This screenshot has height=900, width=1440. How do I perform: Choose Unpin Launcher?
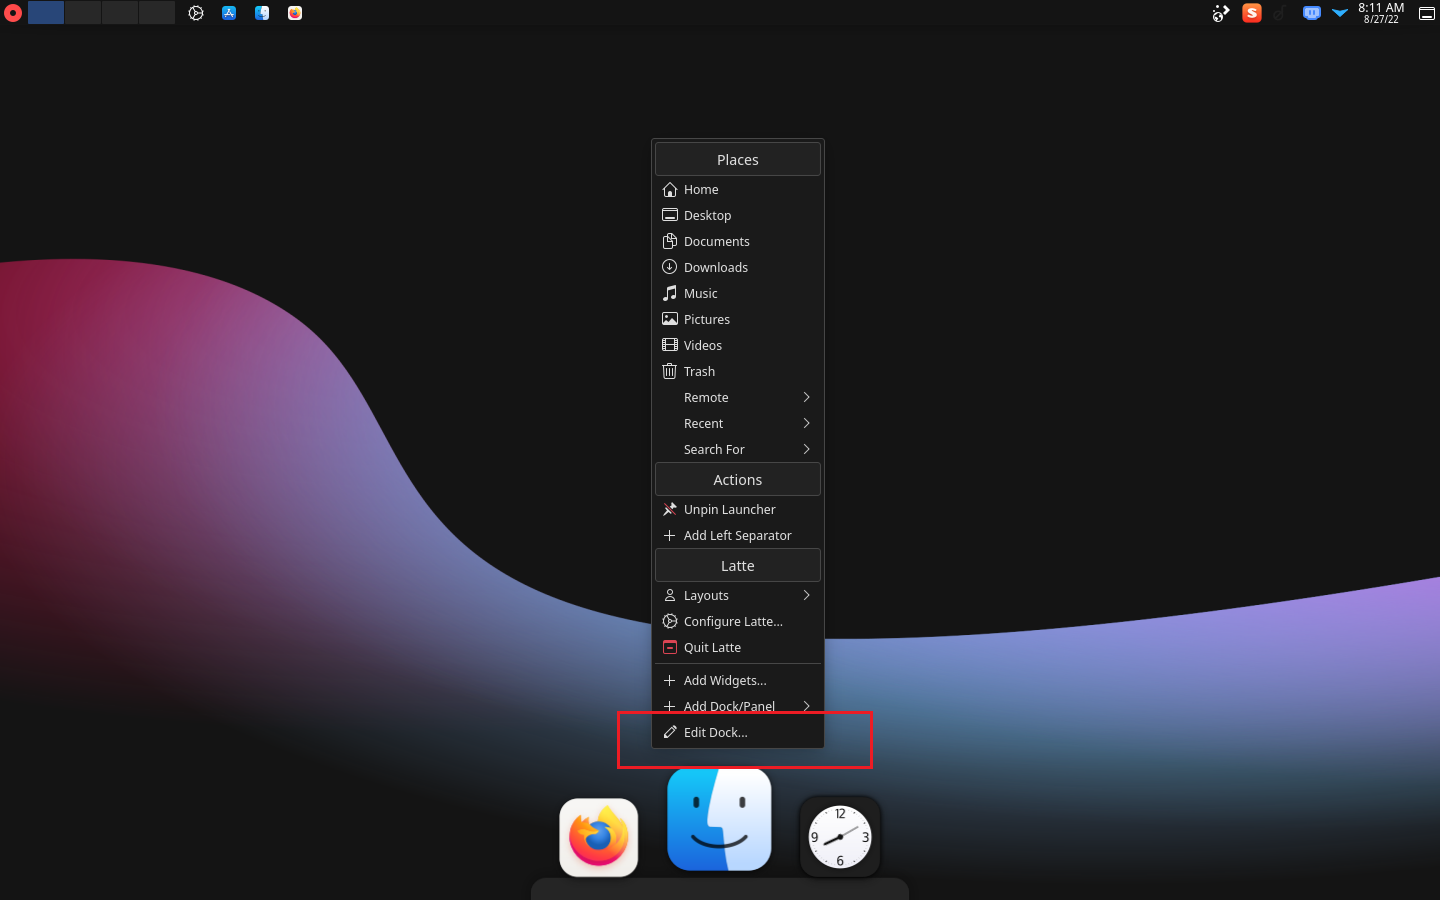click(x=738, y=509)
